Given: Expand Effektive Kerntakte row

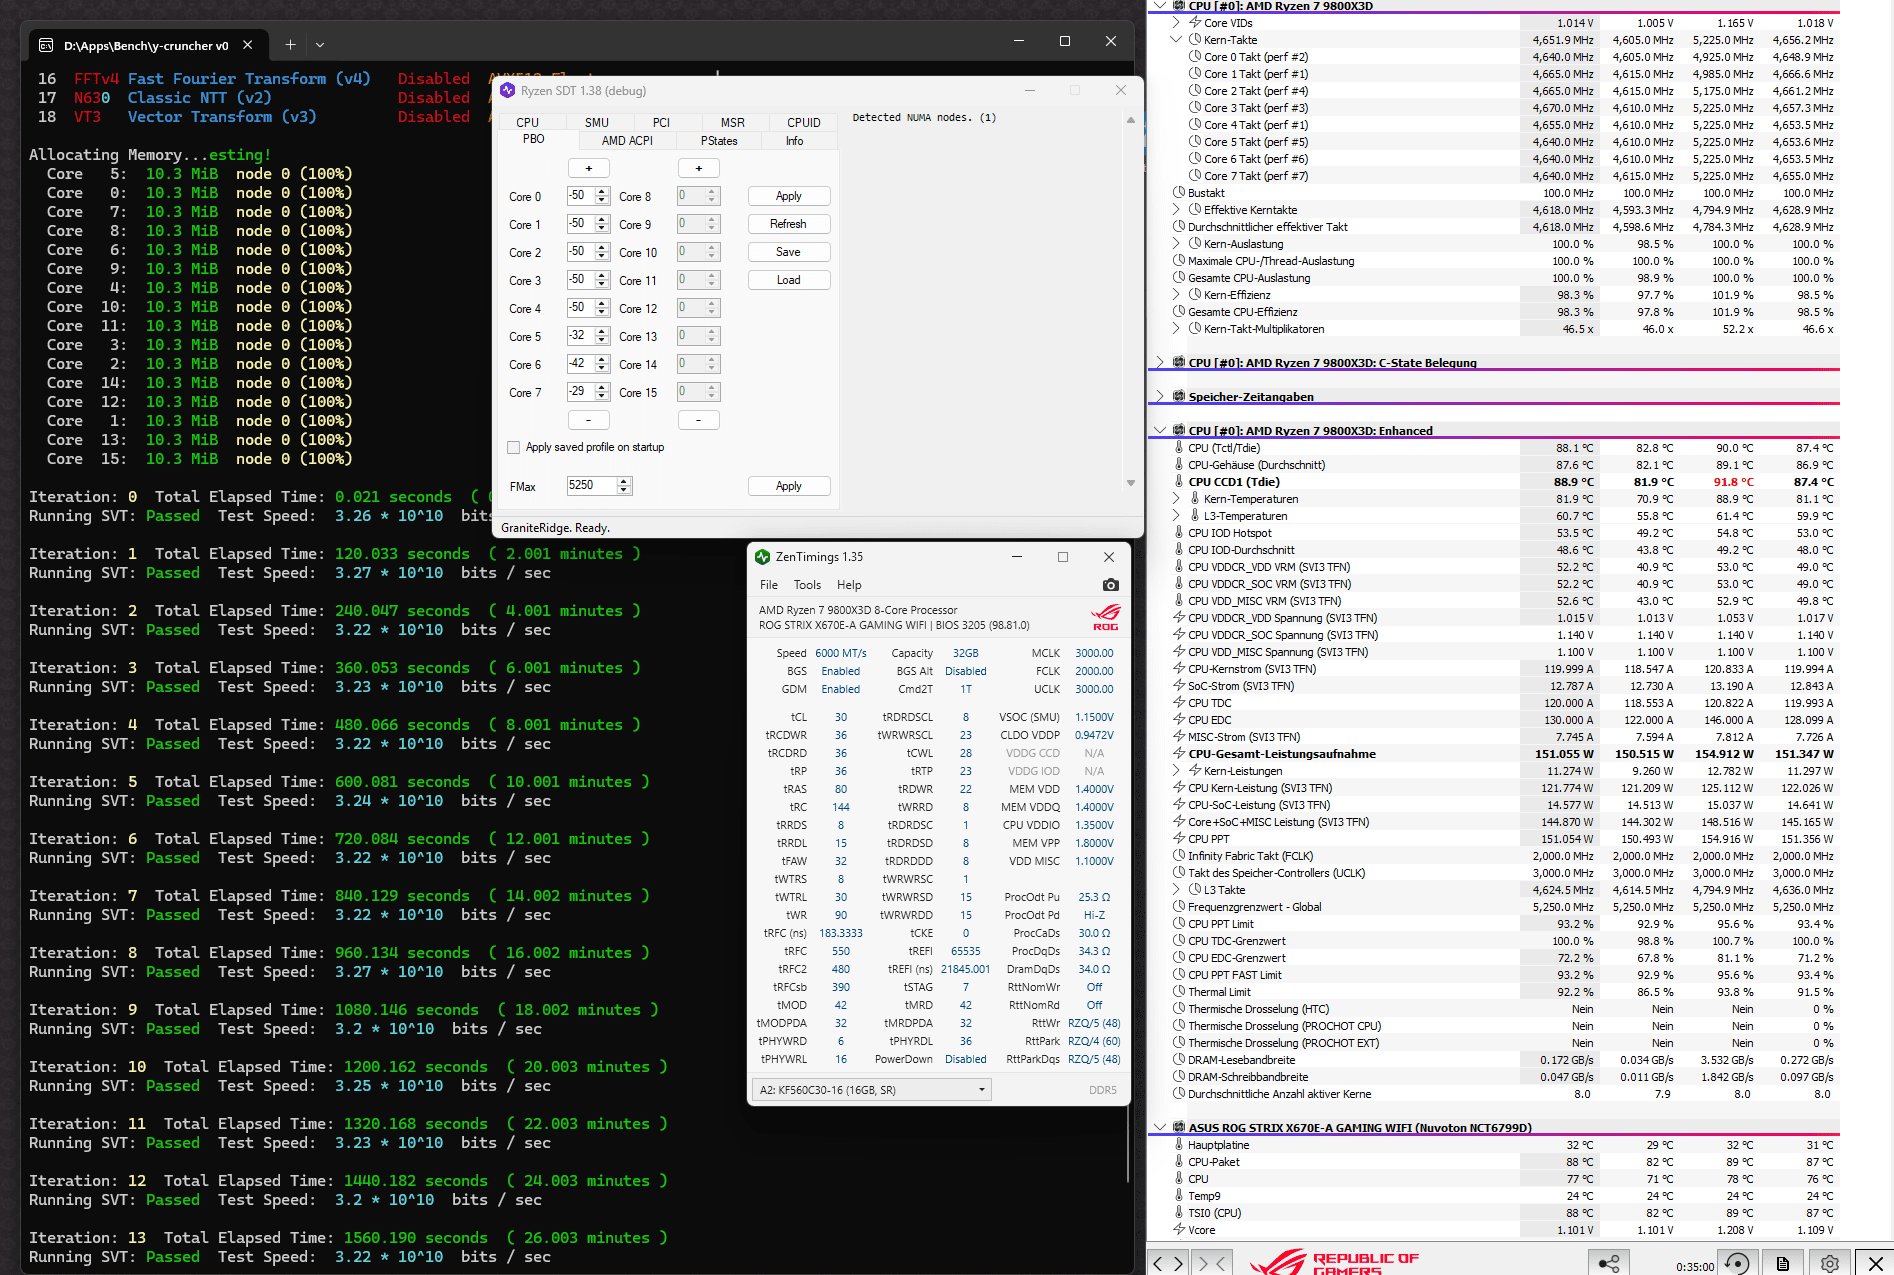Looking at the screenshot, I should [1177, 210].
